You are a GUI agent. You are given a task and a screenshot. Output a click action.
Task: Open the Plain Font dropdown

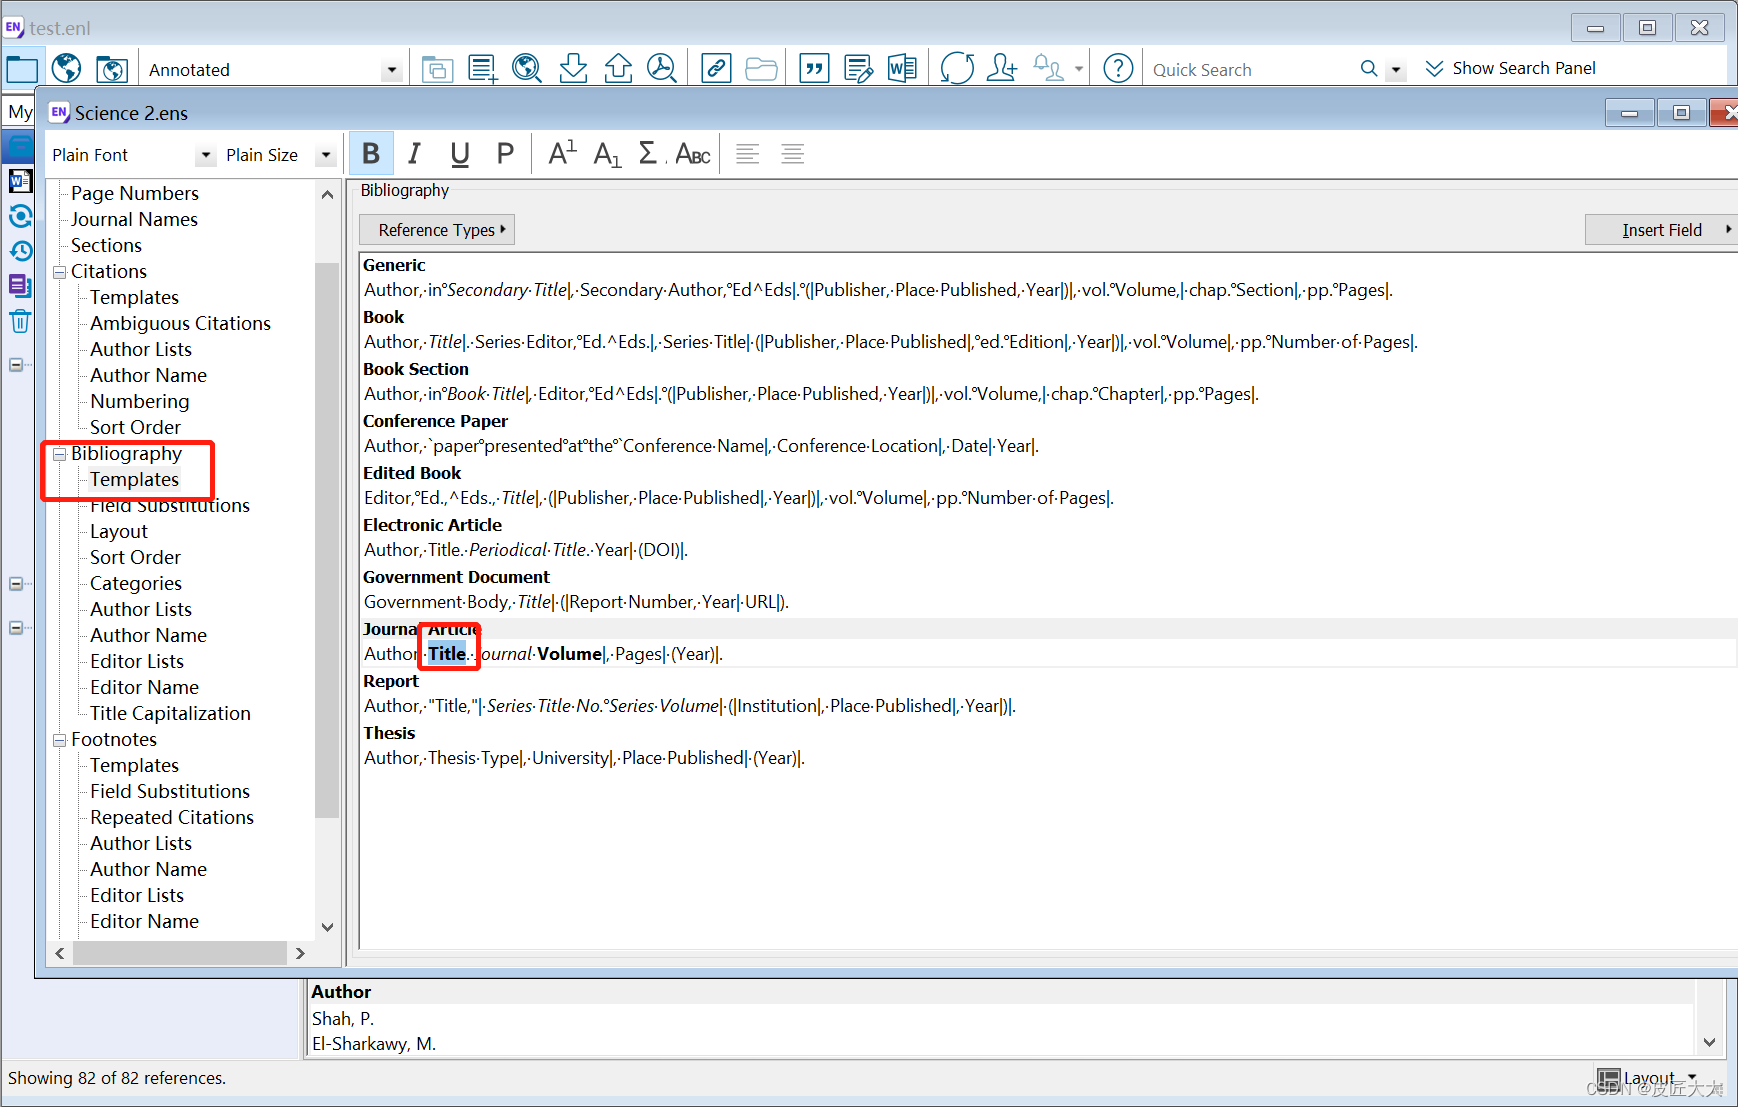pos(206,155)
